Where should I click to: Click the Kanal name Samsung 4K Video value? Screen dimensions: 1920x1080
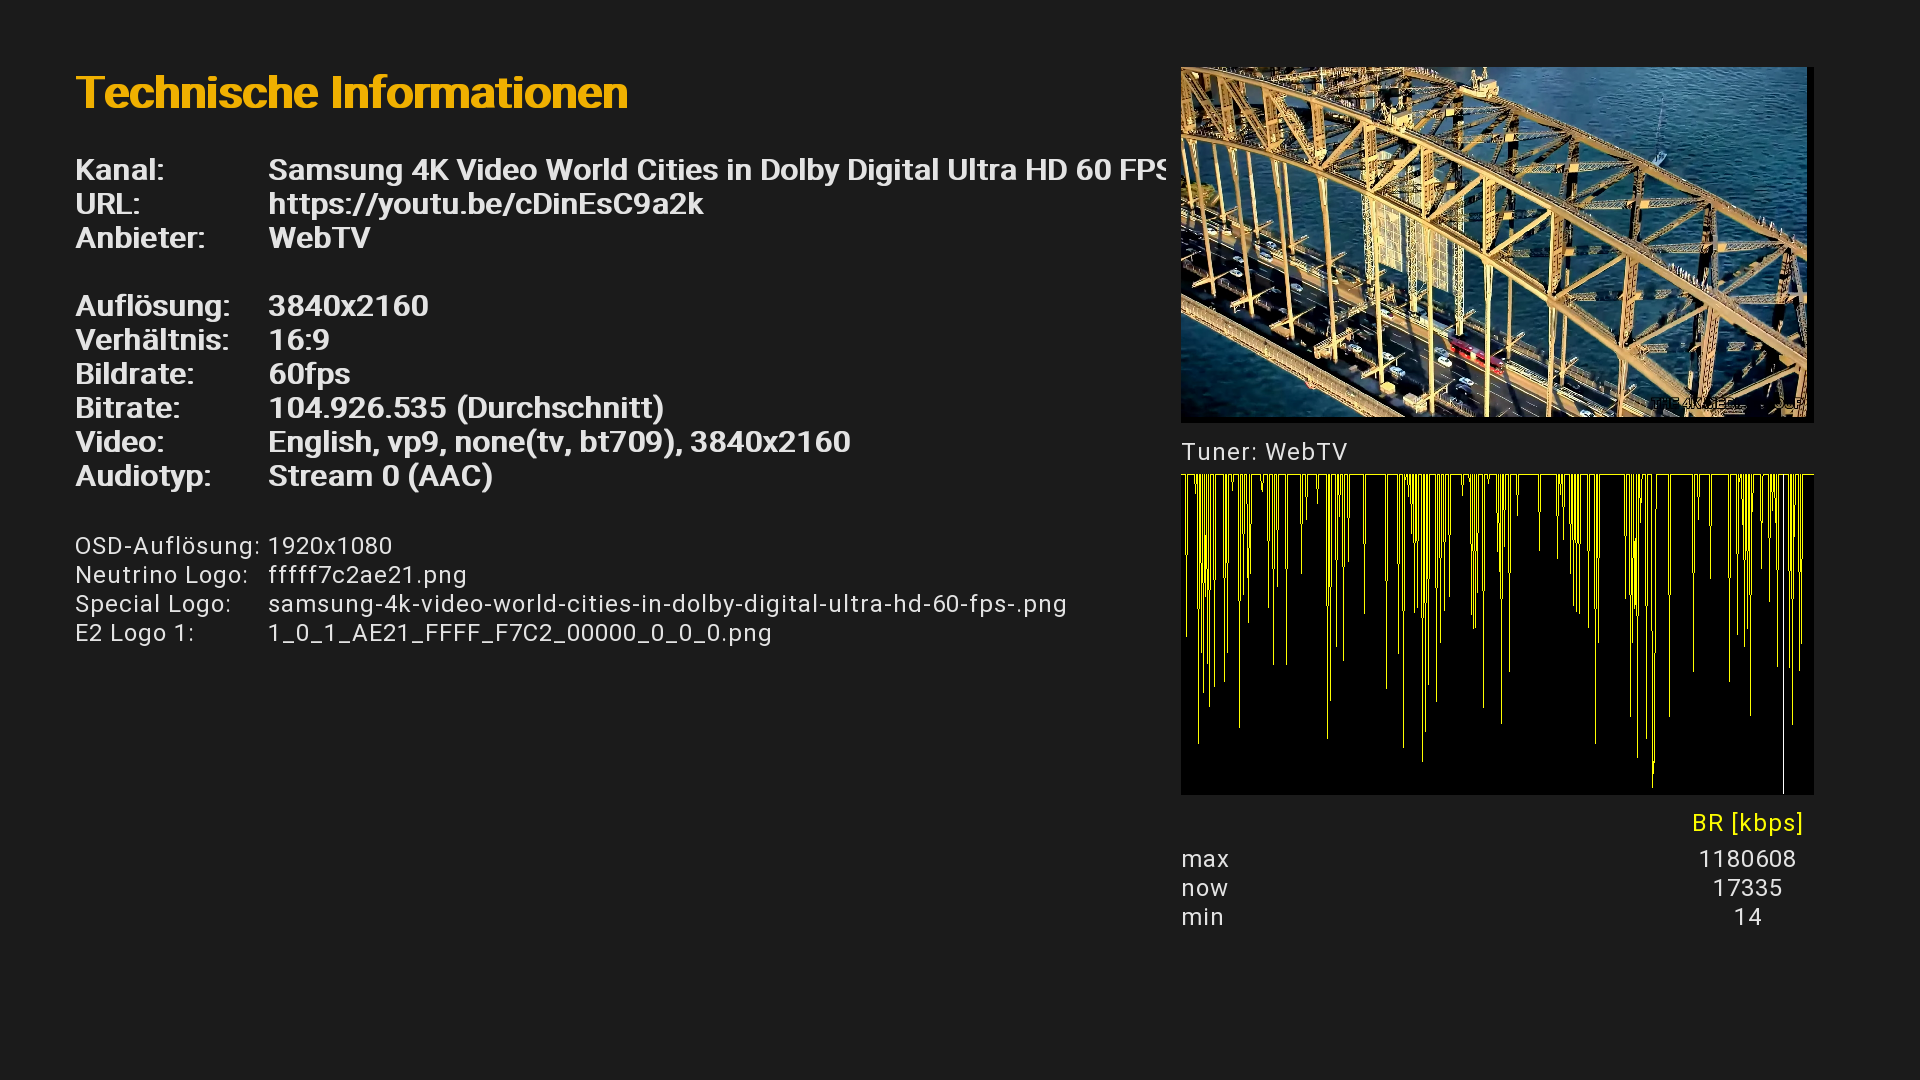tap(715, 170)
